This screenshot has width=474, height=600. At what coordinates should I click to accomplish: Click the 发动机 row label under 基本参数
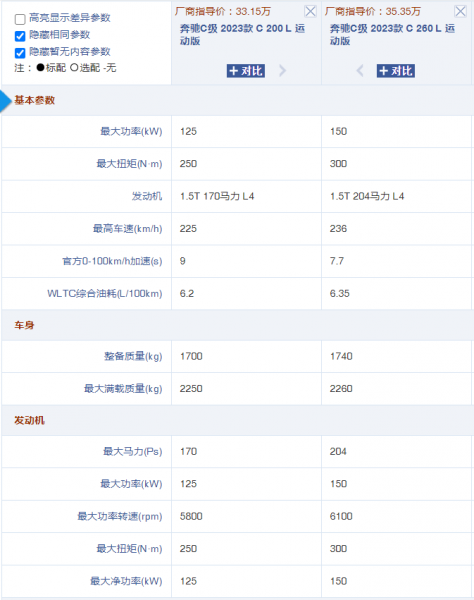[147, 196]
